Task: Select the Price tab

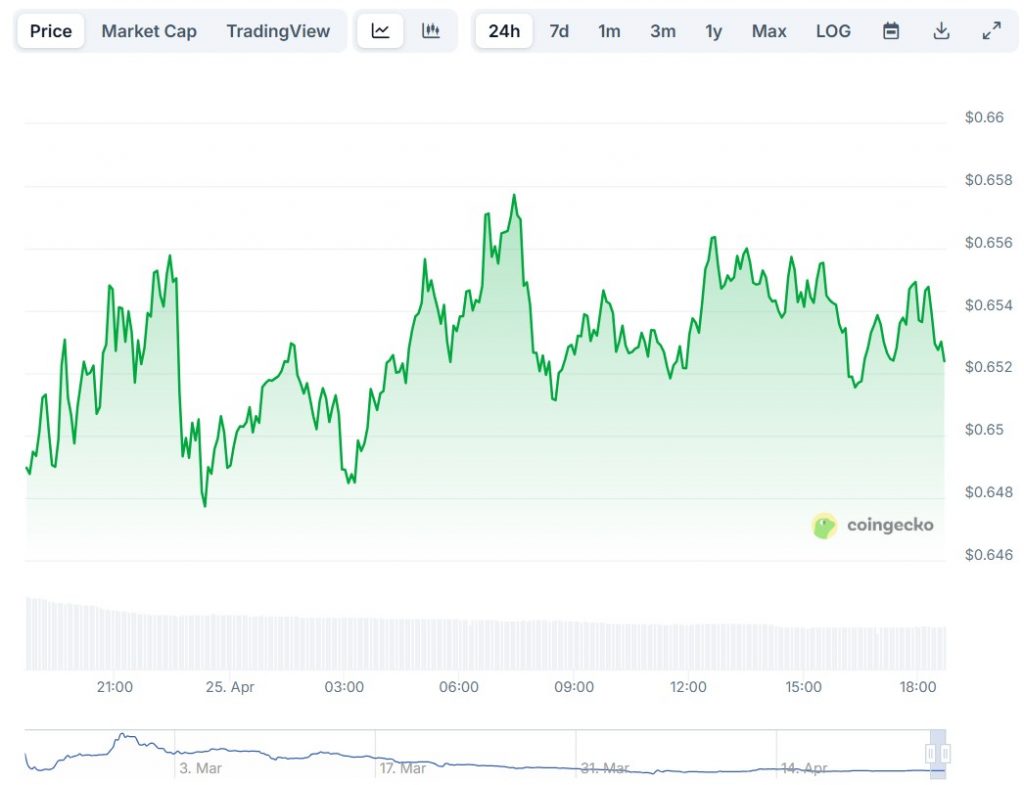Action: [51, 31]
